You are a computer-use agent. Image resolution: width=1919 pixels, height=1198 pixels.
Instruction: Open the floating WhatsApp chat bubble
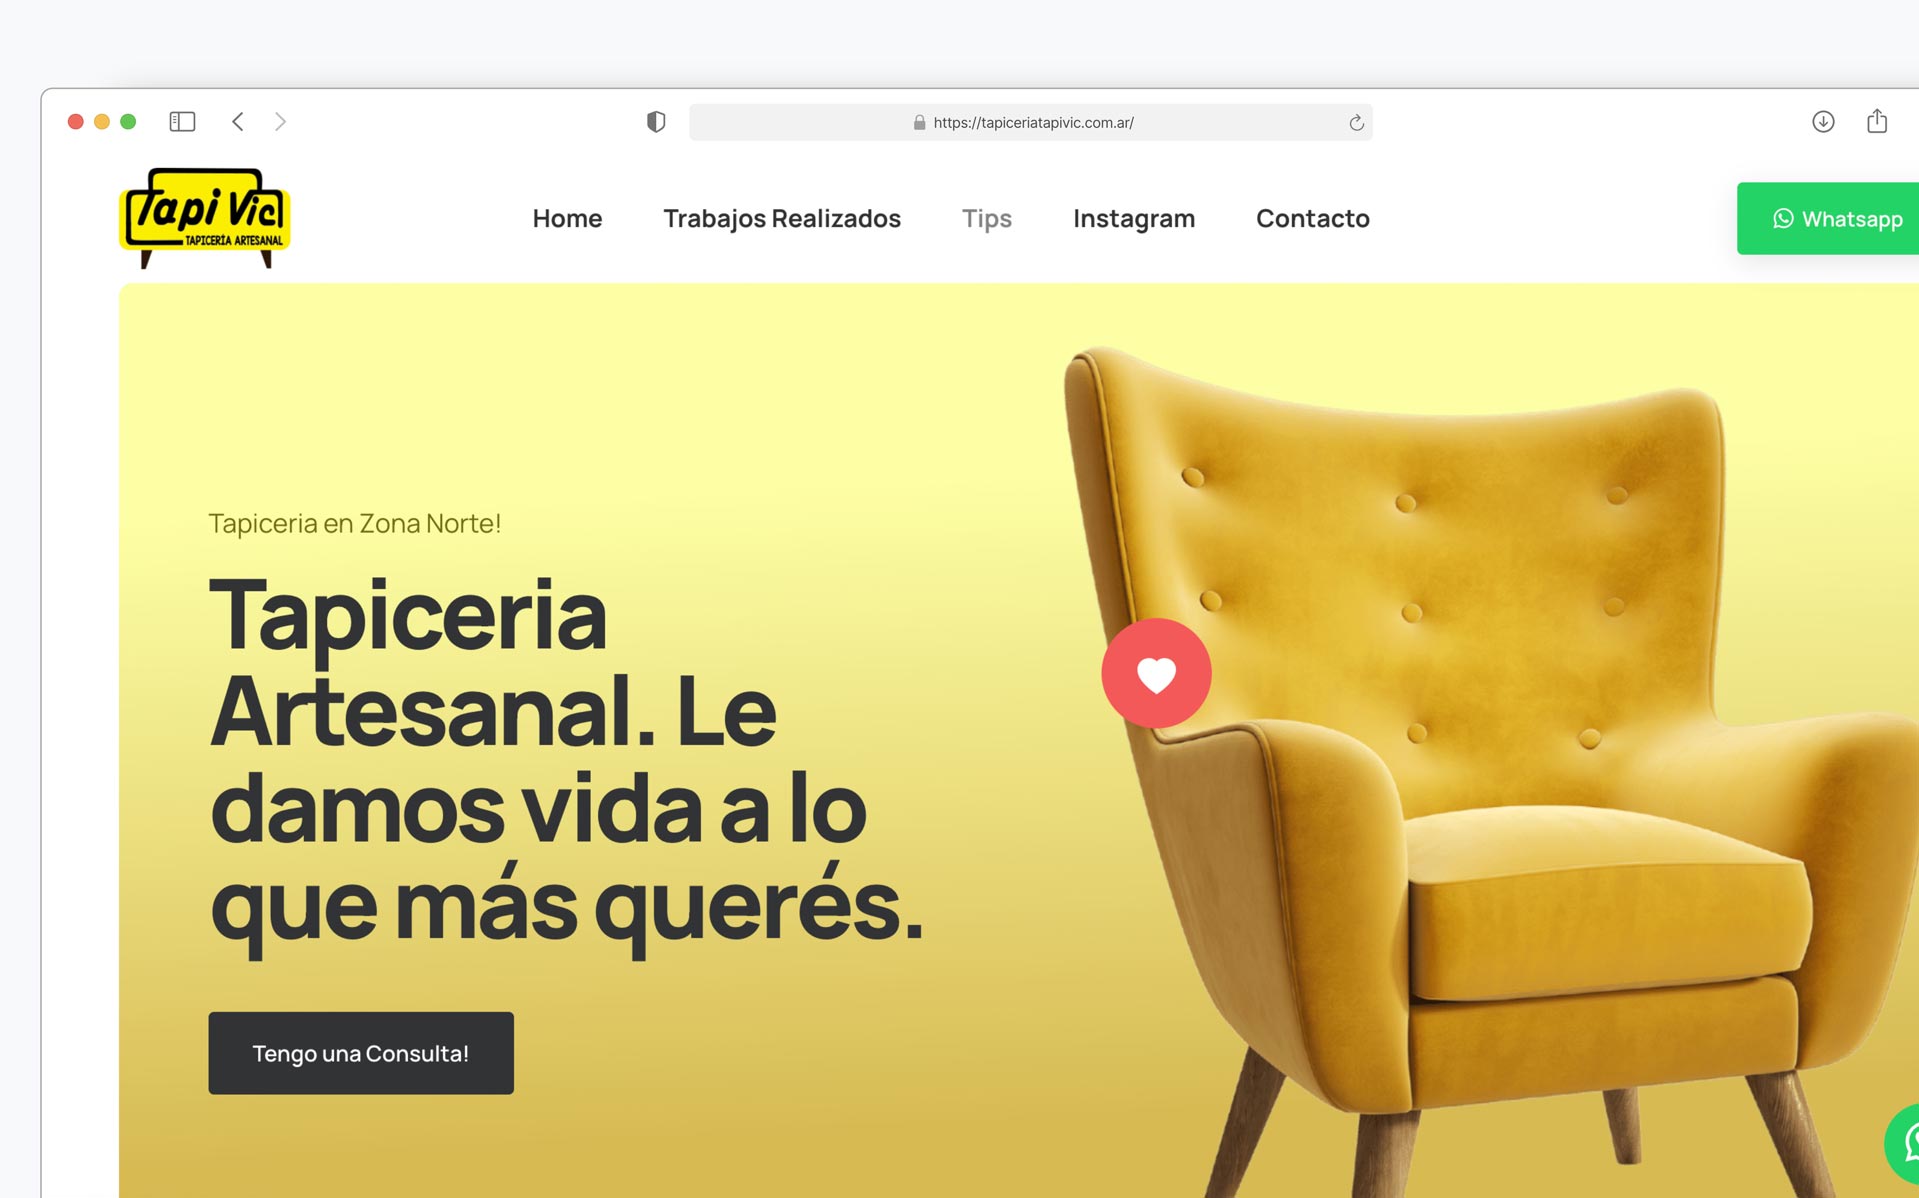pos(1903,1143)
